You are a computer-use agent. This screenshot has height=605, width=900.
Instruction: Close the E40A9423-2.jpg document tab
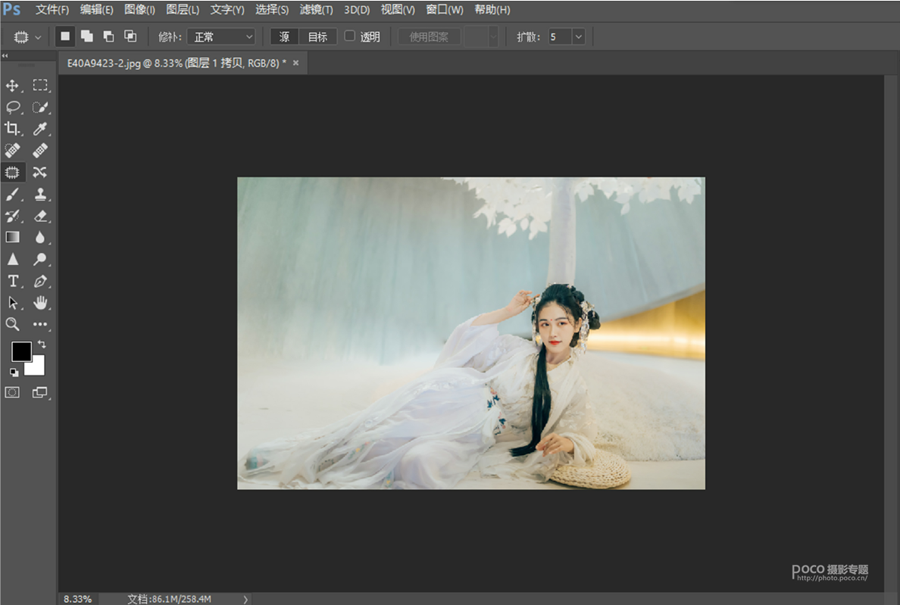[x=295, y=62]
